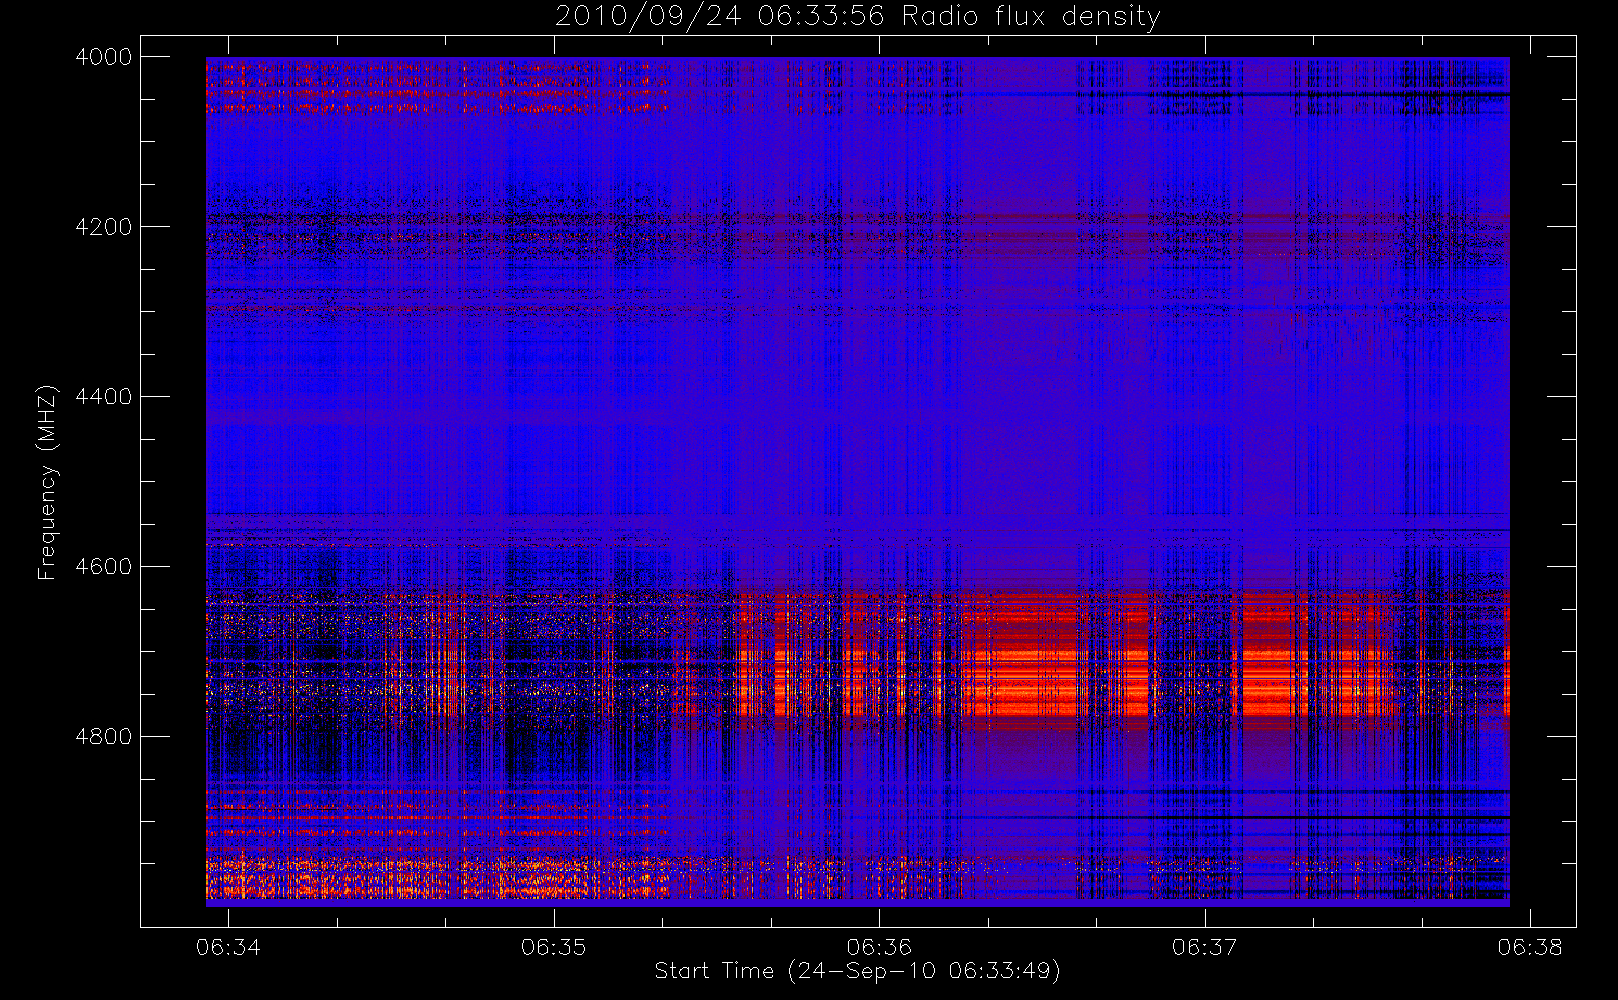
Task: Click the 'Start Time (24-Sep-10 06:33:49)' label
Action: tap(857, 971)
